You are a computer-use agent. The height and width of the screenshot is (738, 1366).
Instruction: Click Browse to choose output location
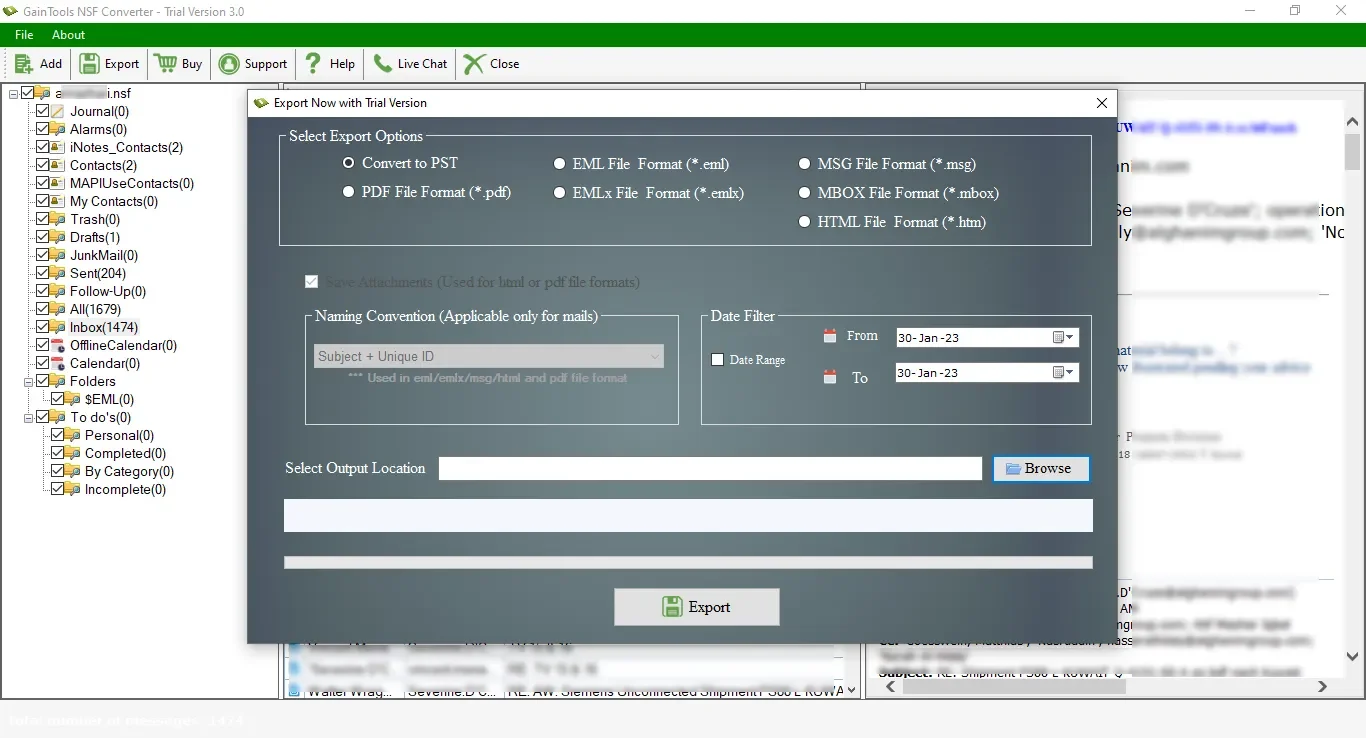tap(1041, 469)
